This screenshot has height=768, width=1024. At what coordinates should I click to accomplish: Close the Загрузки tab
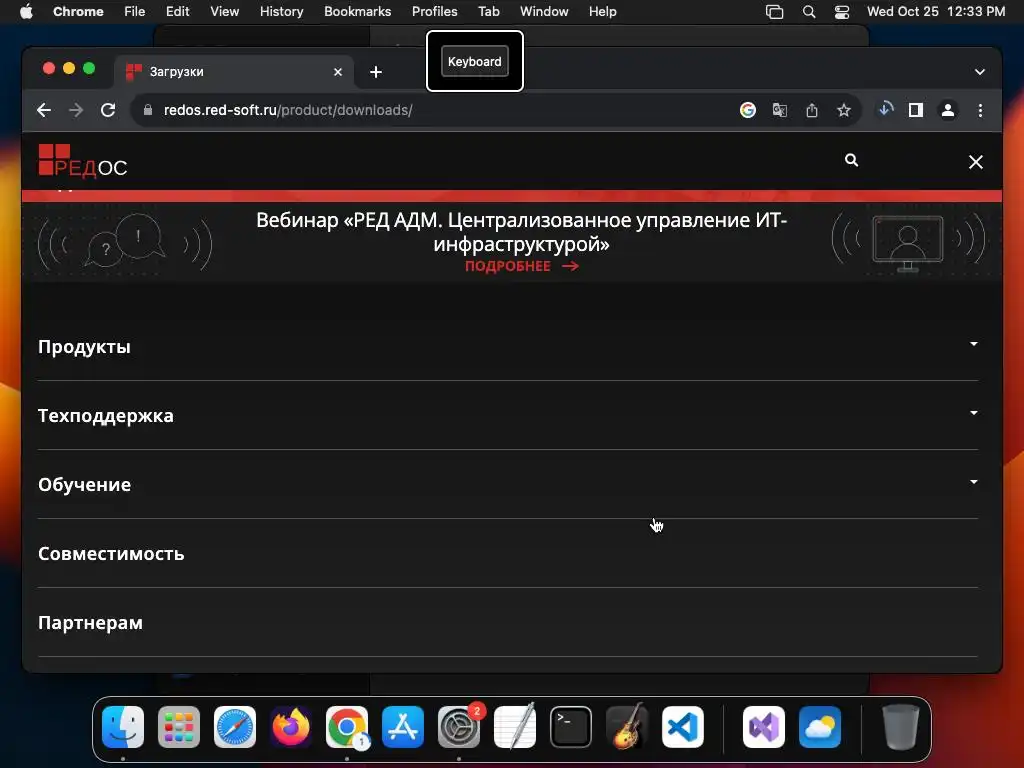coord(338,72)
